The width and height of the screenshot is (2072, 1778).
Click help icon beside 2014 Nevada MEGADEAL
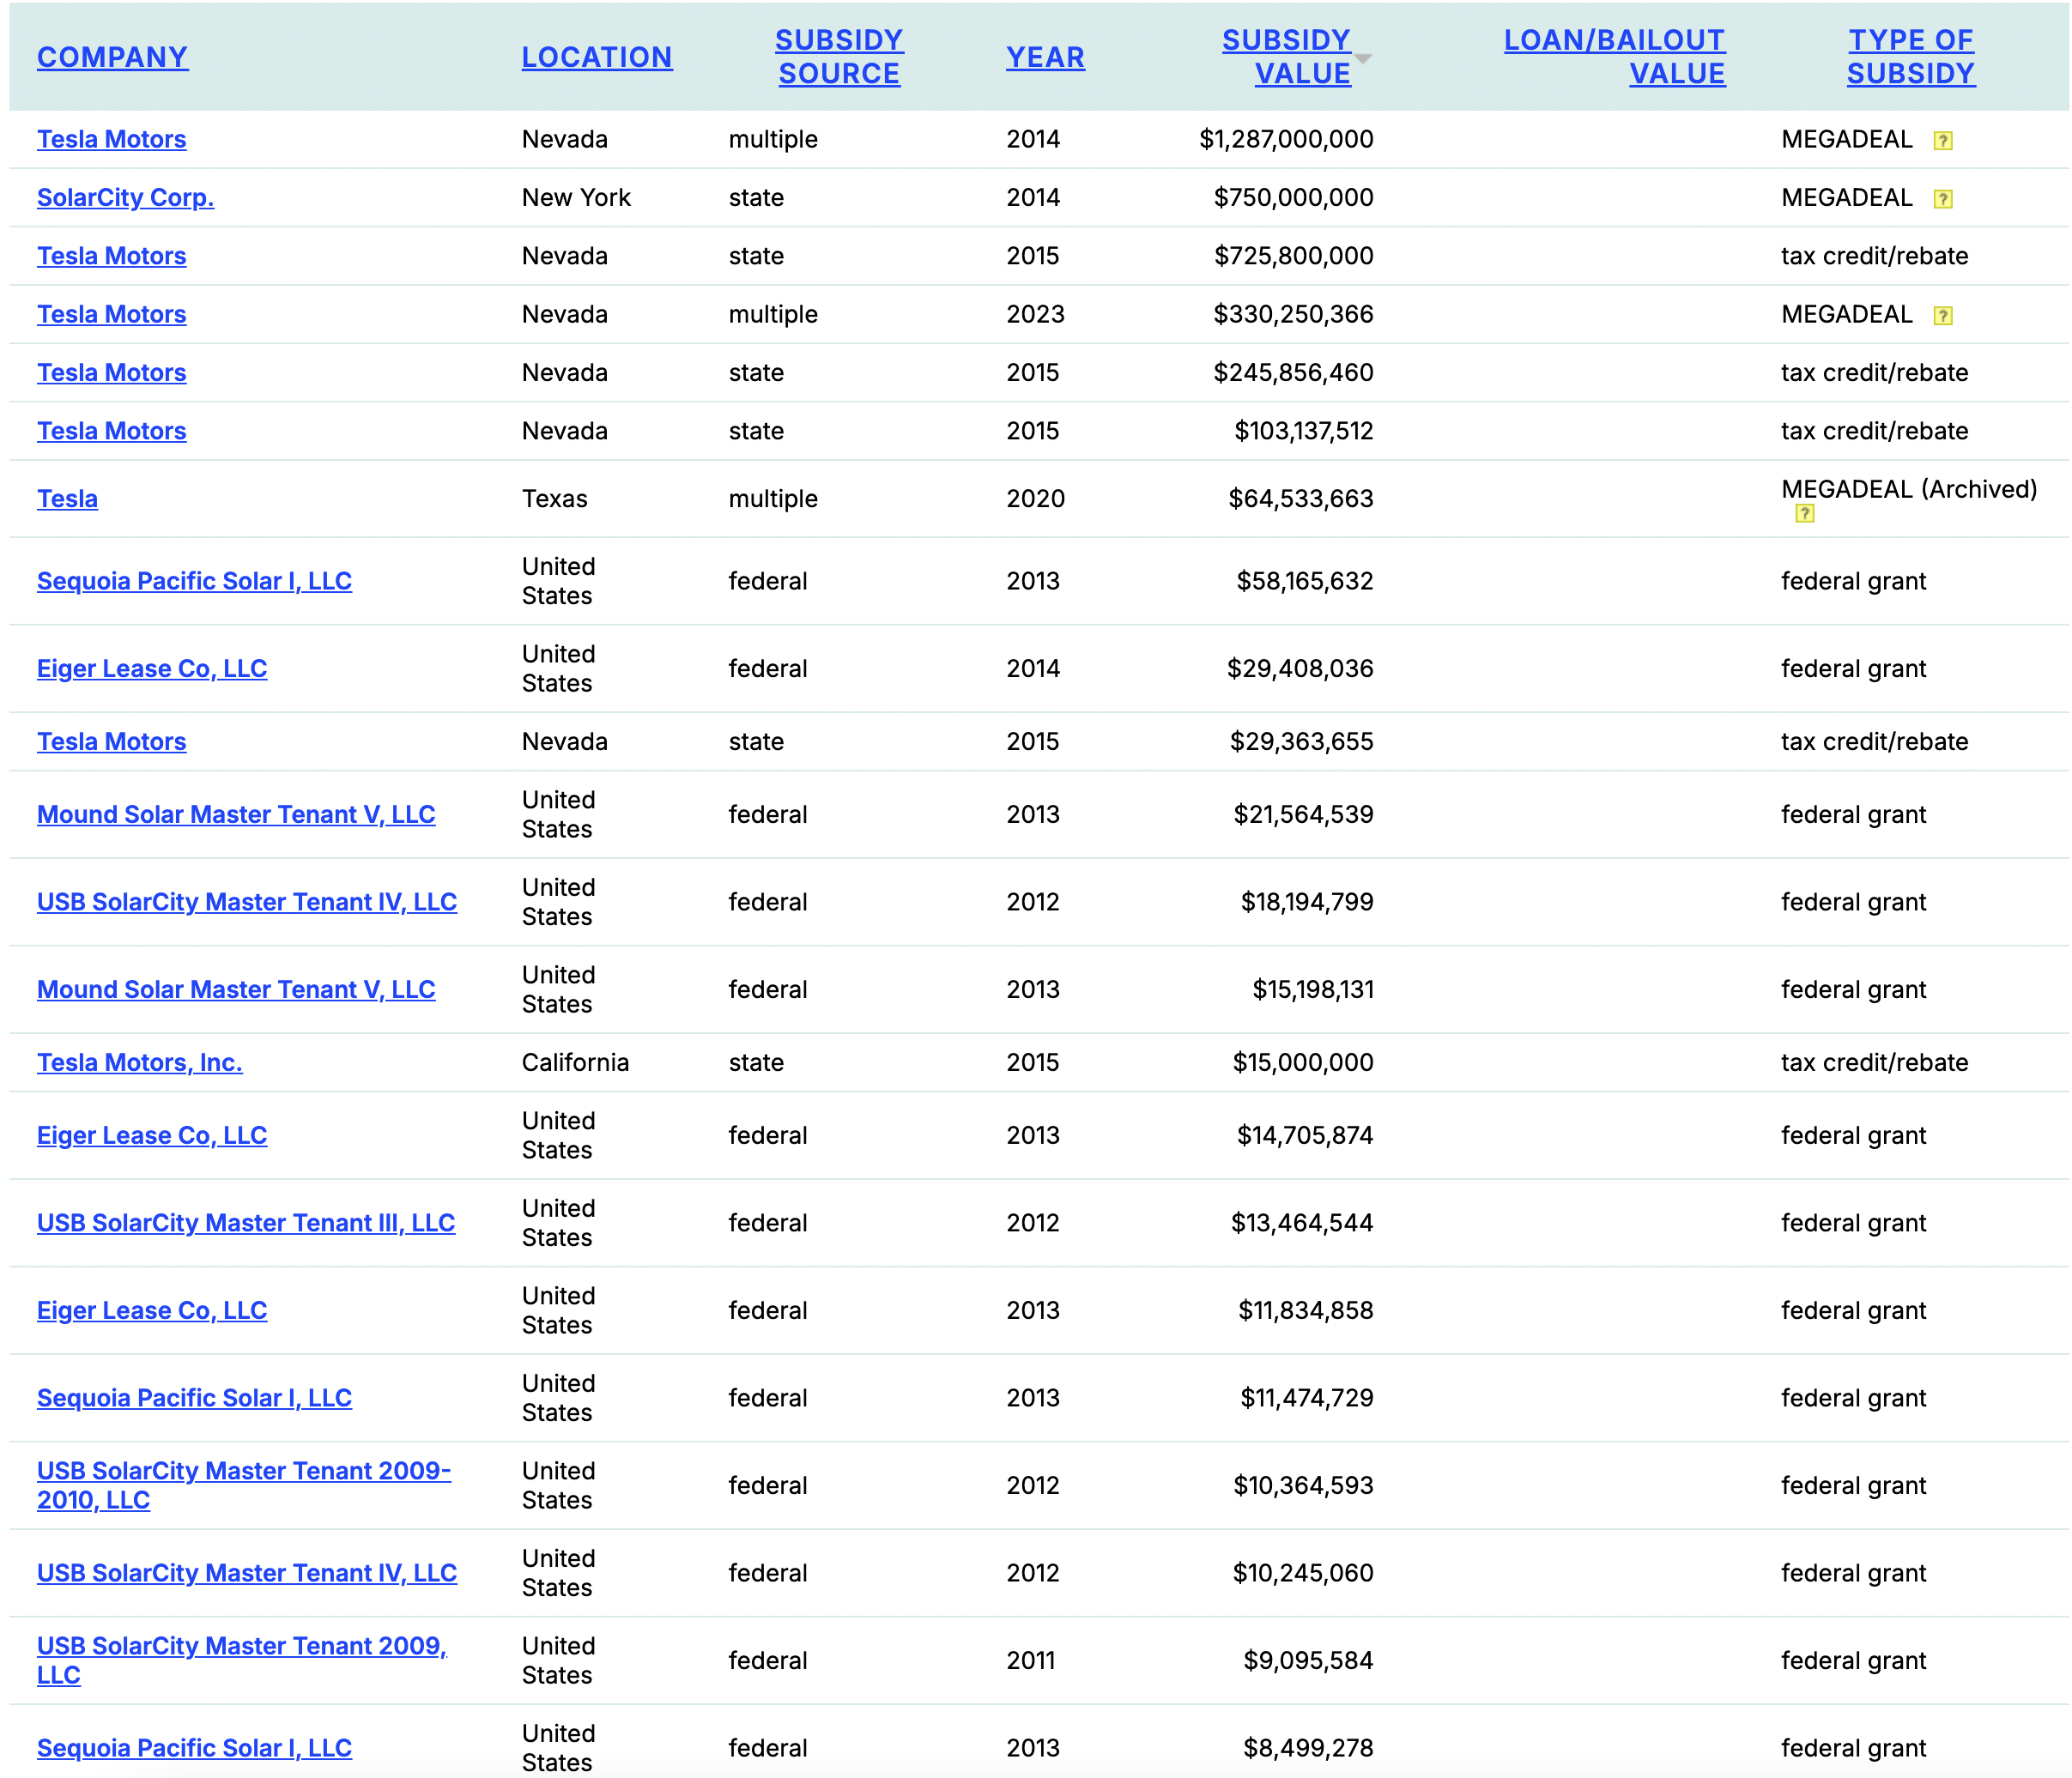(x=1942, y=141)
